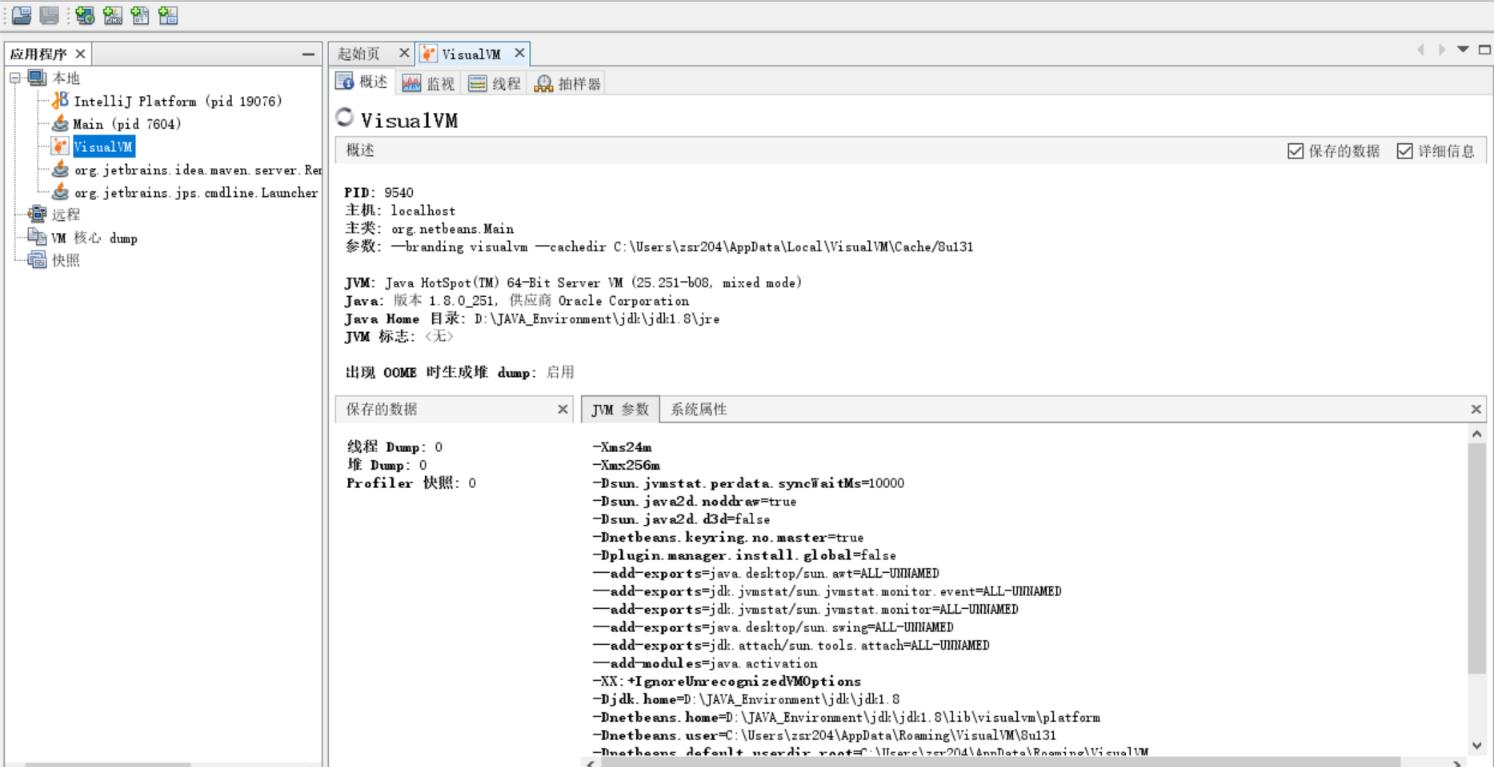This screenshot has height=767, width=1494.
Task: Click the spinner icon beside VisualVM heading
Action: coord(345,118)
